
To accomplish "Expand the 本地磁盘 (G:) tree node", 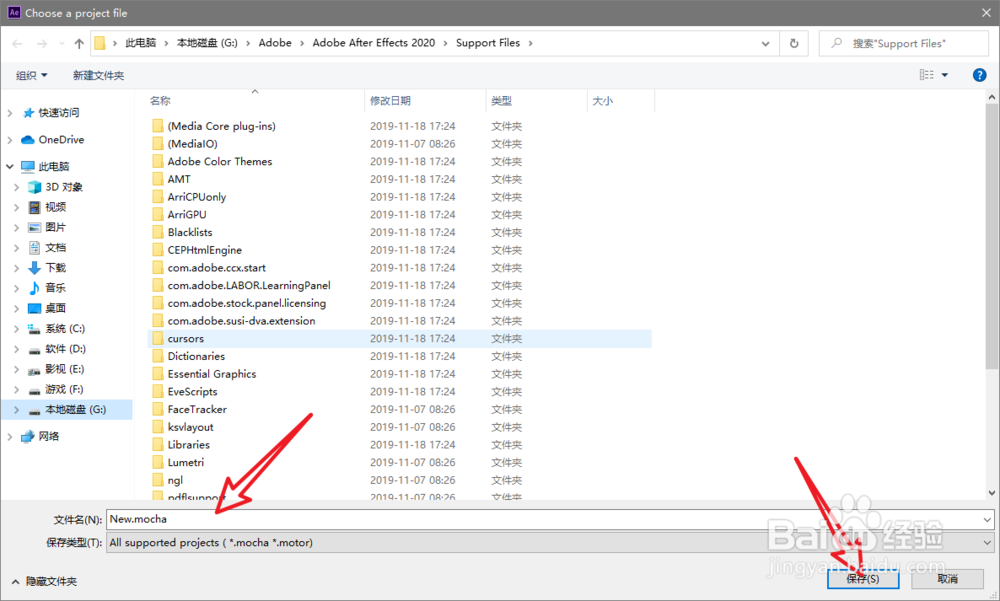I will click(x=17, y=410).
